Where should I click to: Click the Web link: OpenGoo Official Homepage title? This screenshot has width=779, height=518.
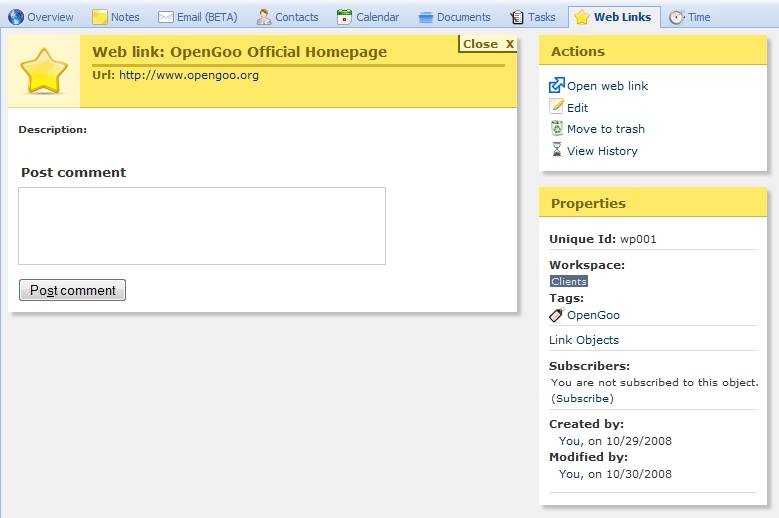point(239,52)
